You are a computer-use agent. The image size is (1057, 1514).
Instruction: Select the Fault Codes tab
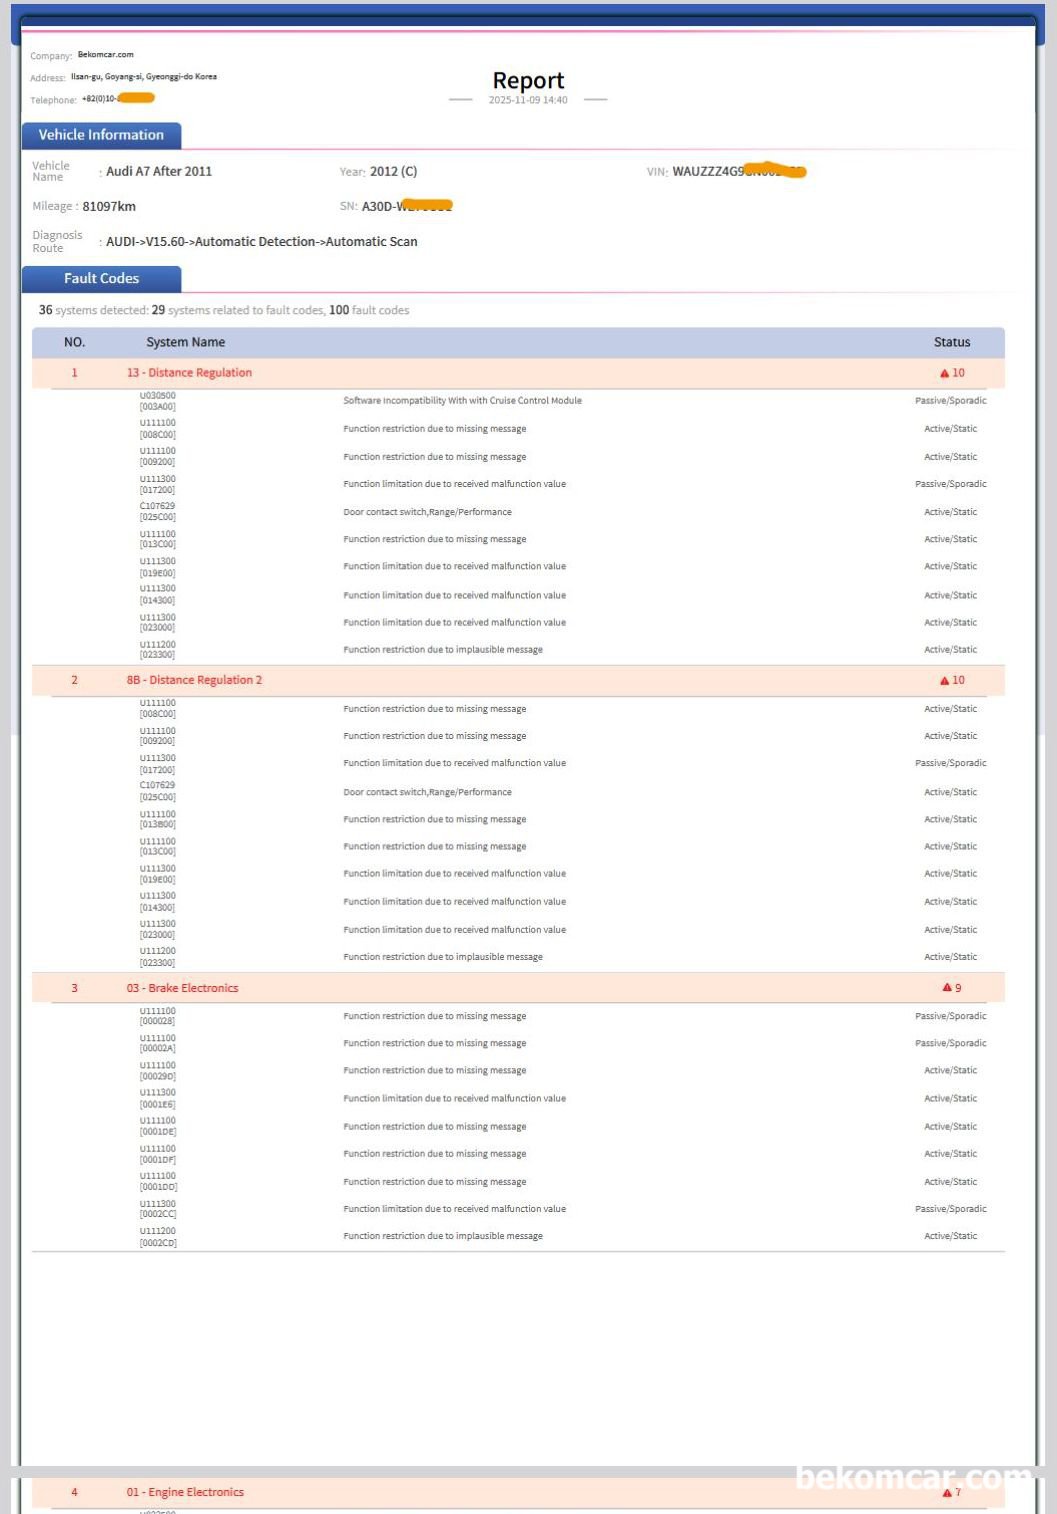(x=101, y=279)
